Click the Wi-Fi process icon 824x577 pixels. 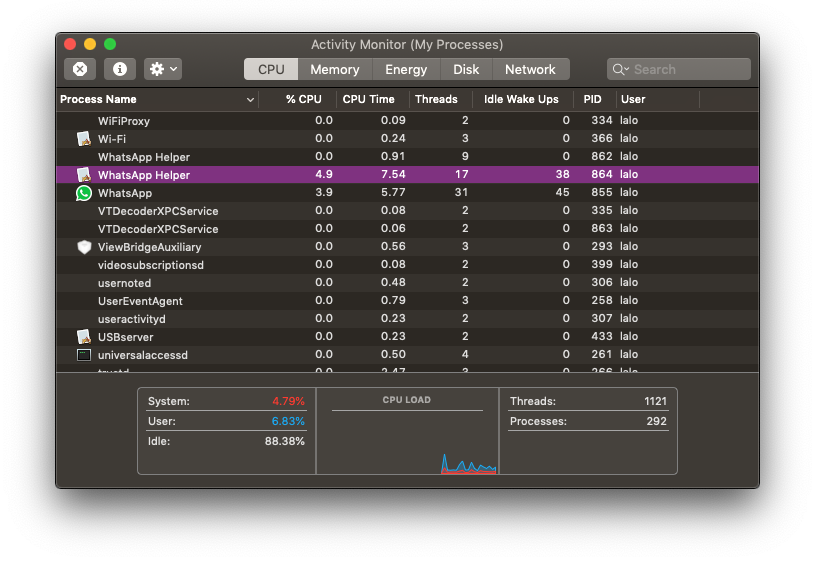click(84, 139)
